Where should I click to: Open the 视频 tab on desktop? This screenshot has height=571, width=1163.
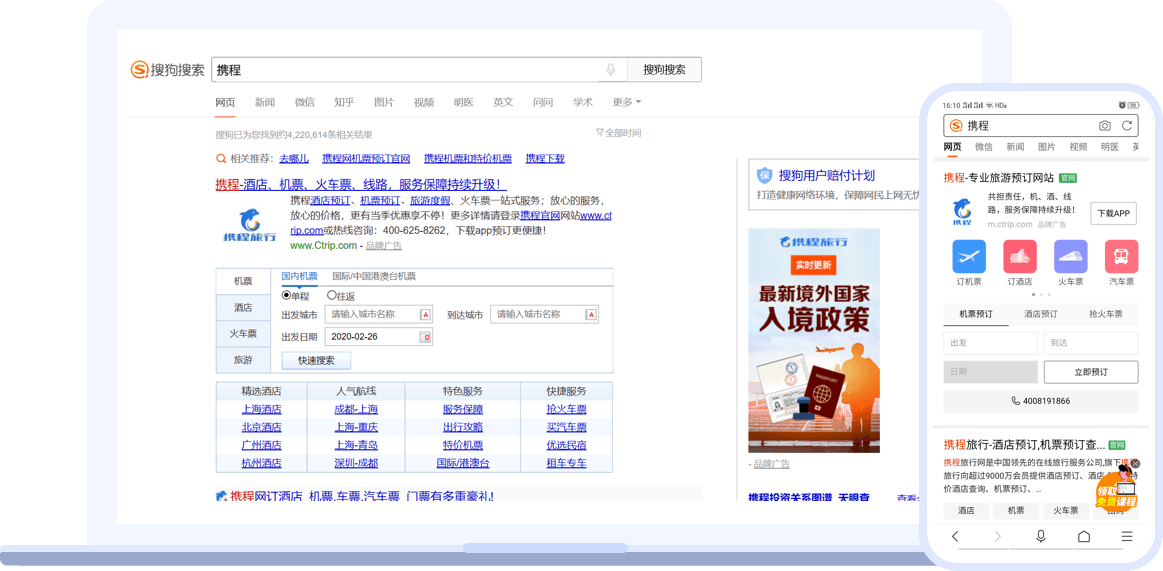424,102
